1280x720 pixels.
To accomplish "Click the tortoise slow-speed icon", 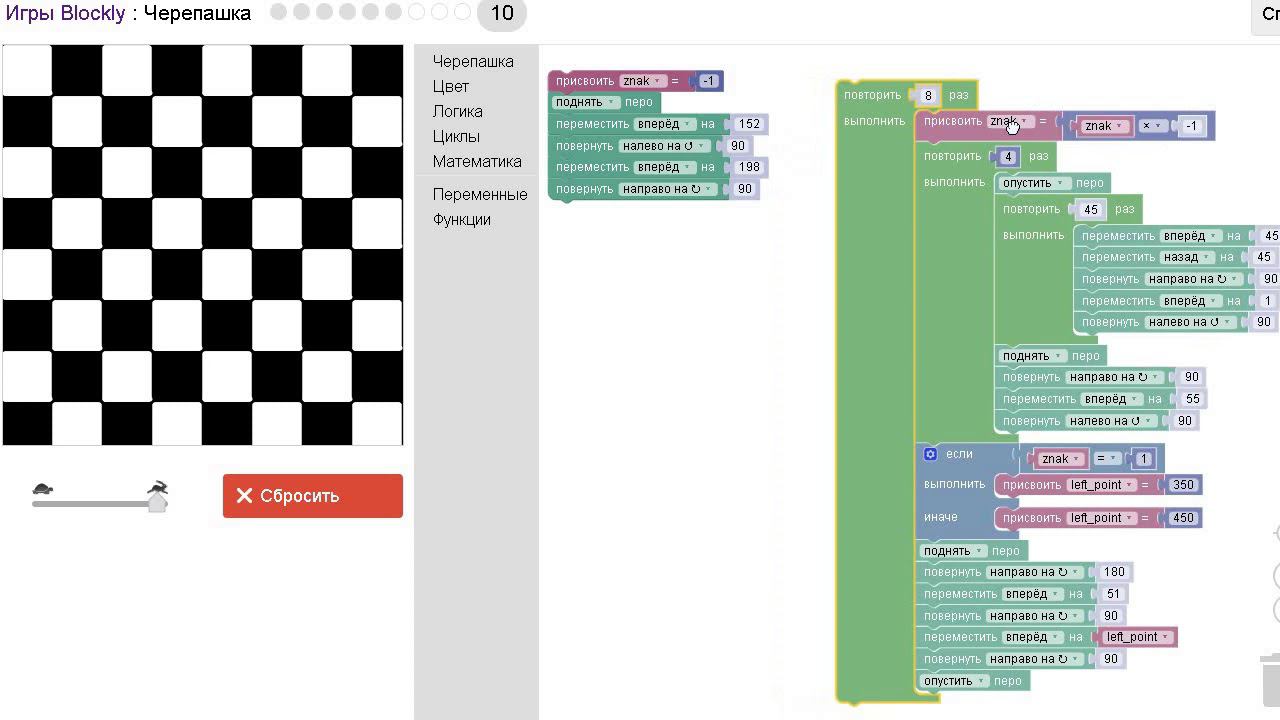I will point(43,489).
